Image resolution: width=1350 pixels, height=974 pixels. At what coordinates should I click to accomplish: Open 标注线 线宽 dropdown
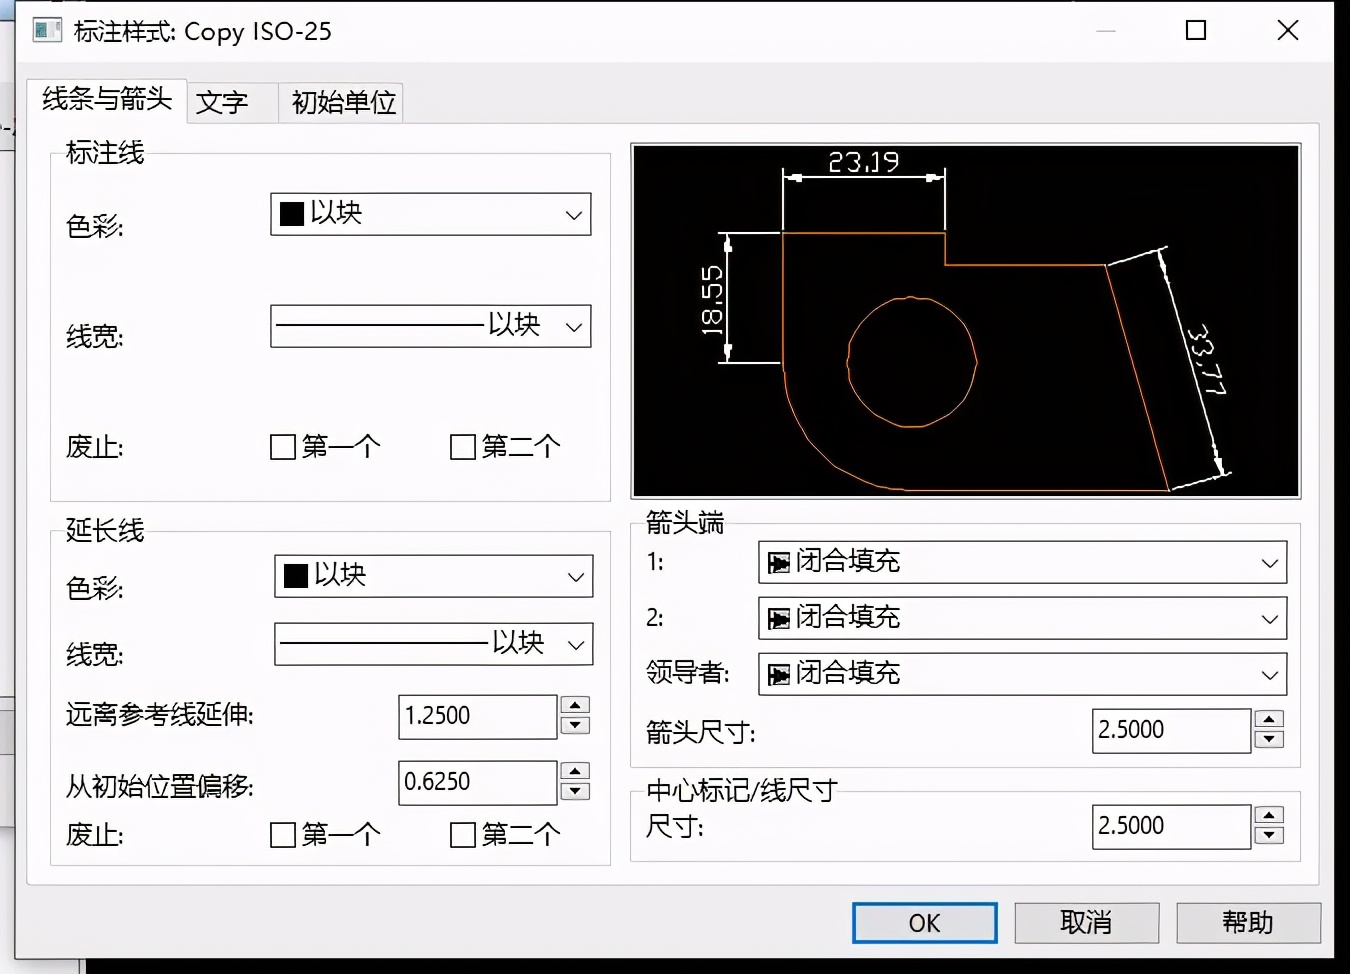point(431,326)
